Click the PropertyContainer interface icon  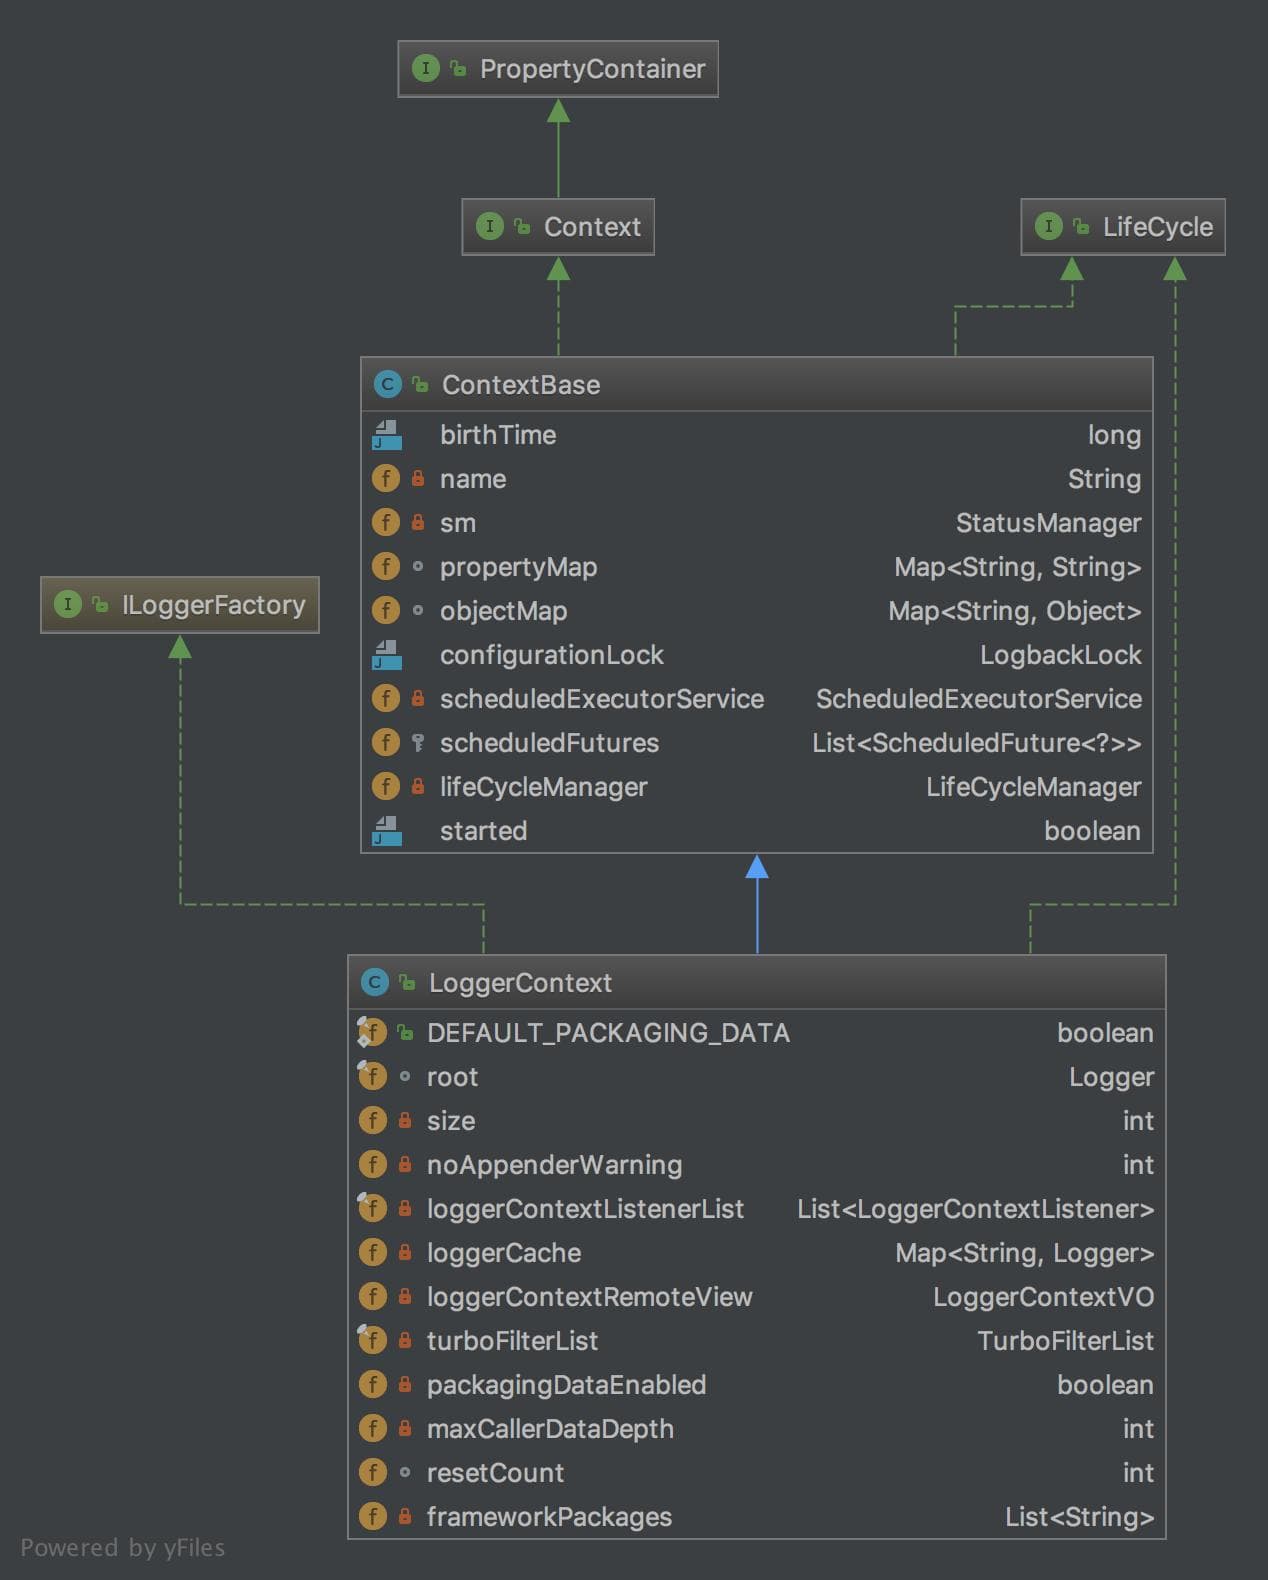425,69
